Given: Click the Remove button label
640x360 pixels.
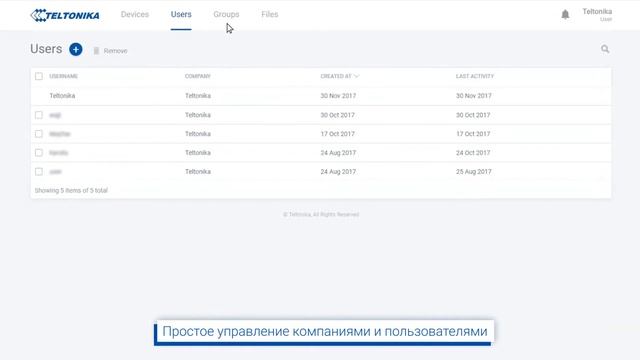Looking at the screenshot, I should pos(116,51).
